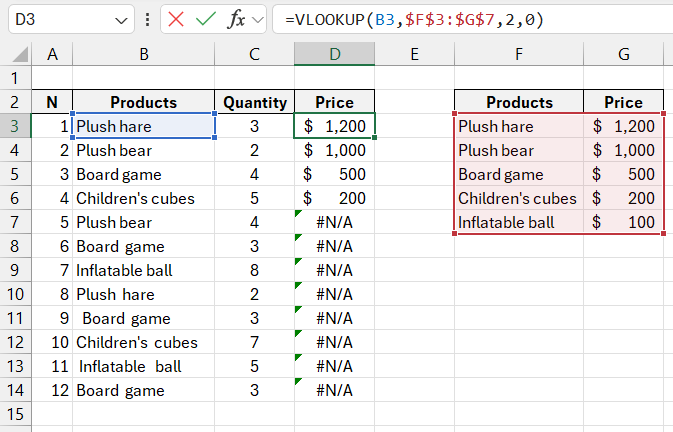Confirm the formula with the Enter checkmark
The image size is (673, 432).
pos(206,19)
